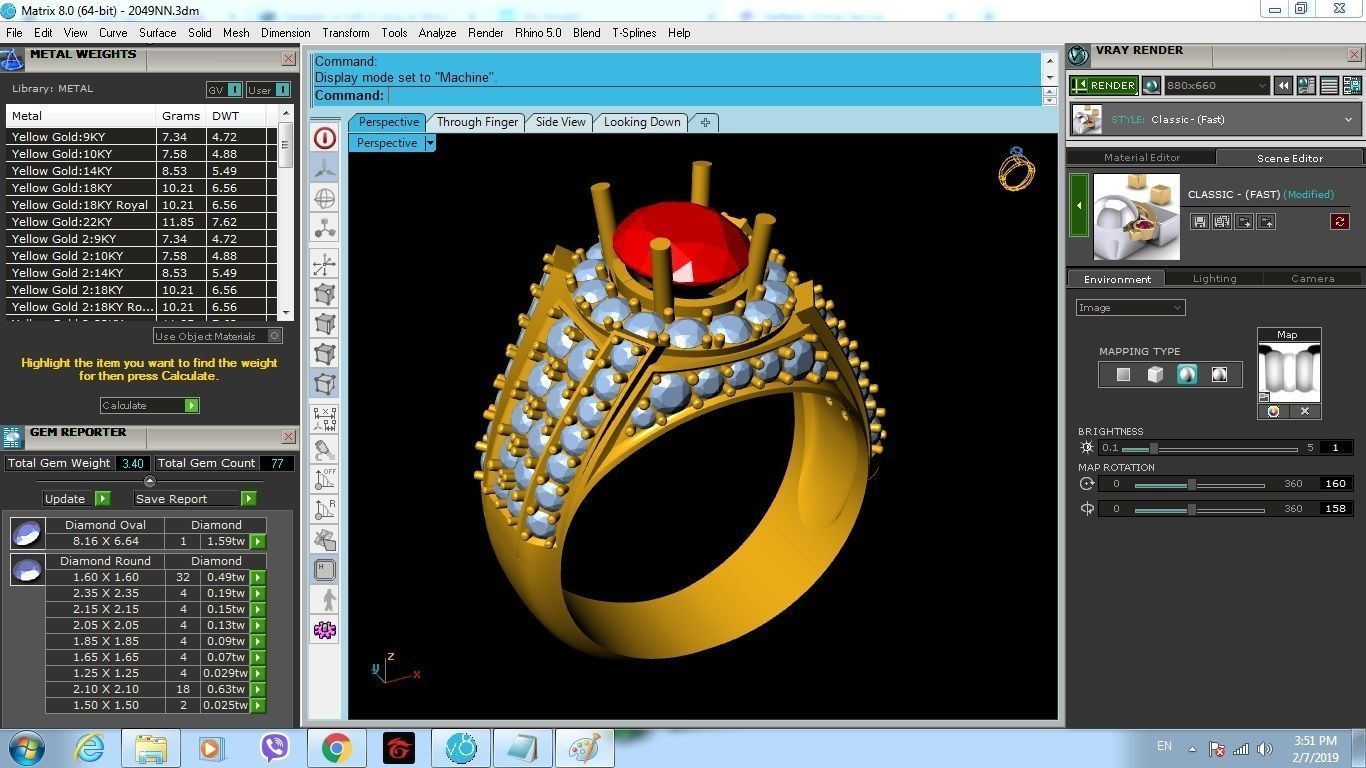
Task: Click the green arrow beside 8.16 X 6.64 row
Action: pos(257,541)
